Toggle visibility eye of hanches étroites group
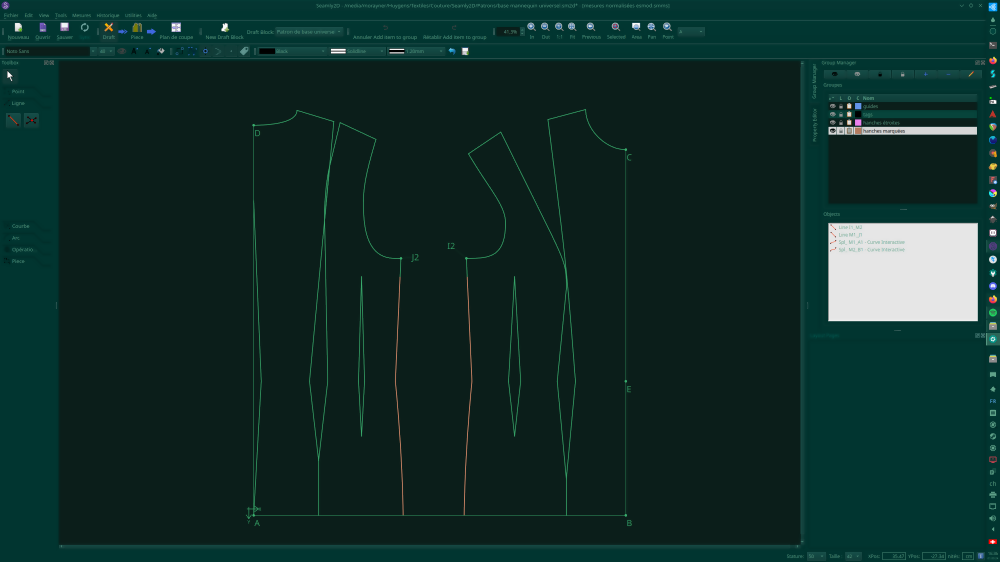This screenshot has width=1000, height=562. [832, 122]
